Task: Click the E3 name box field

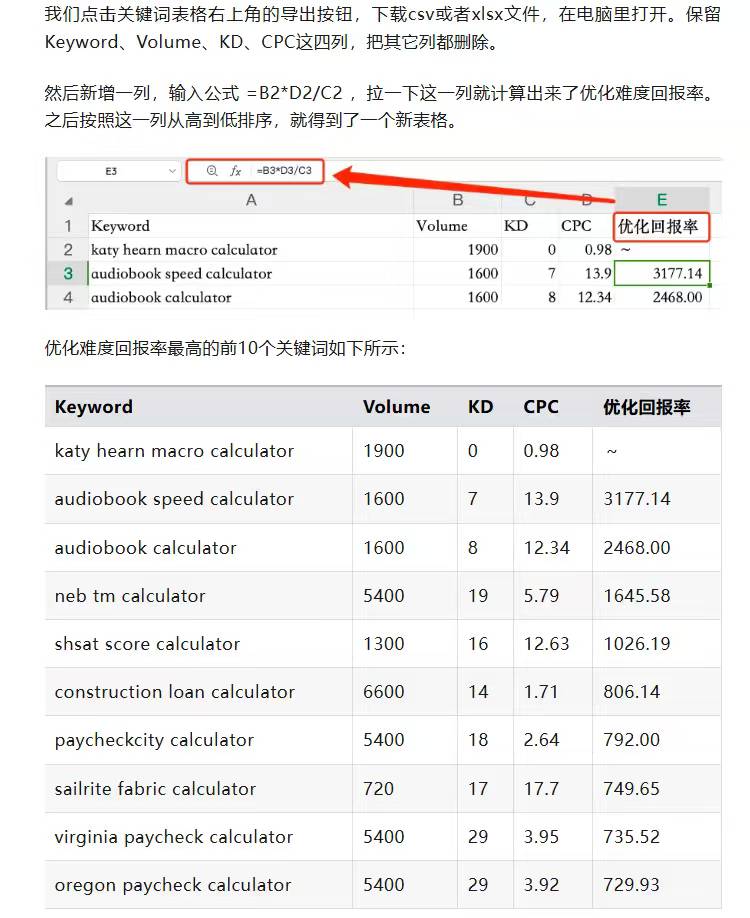Action: click(x=118, y=171)
